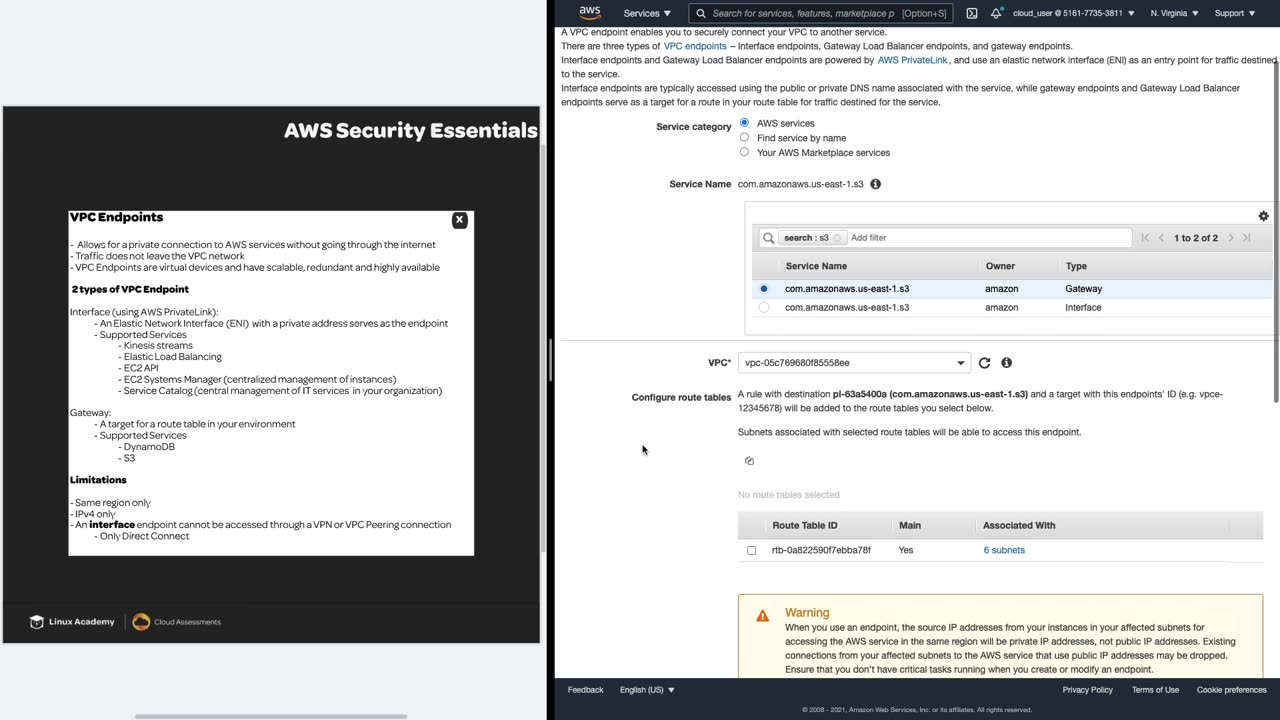This screenshot has width=1280, height=720.
Task: Open the notifications bell
Action: tap(996, 14)
